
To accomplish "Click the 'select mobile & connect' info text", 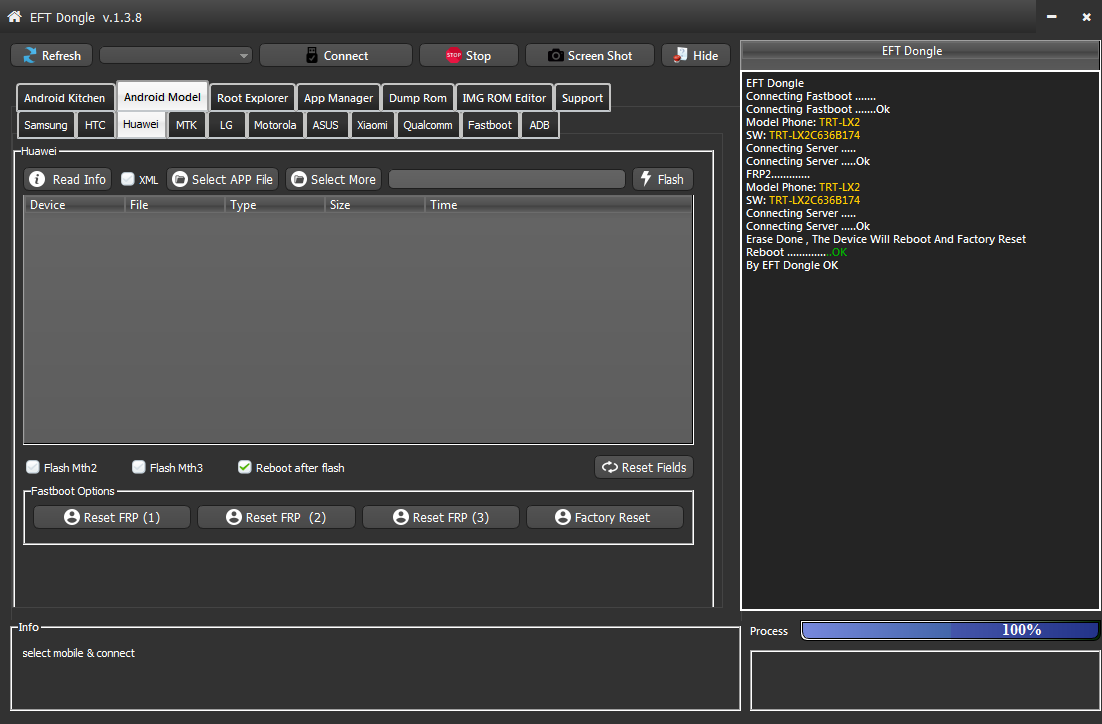I will coord(78,653).
